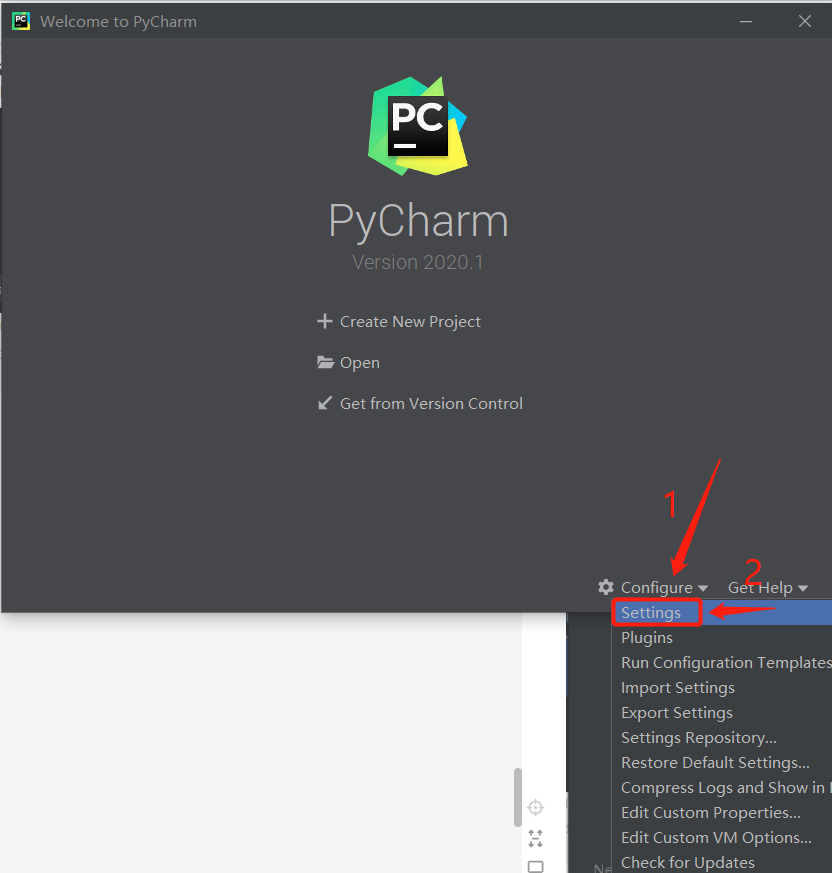Click the folder icon beside Open
The width and height of the screenshot is (832, 873).
325,362
